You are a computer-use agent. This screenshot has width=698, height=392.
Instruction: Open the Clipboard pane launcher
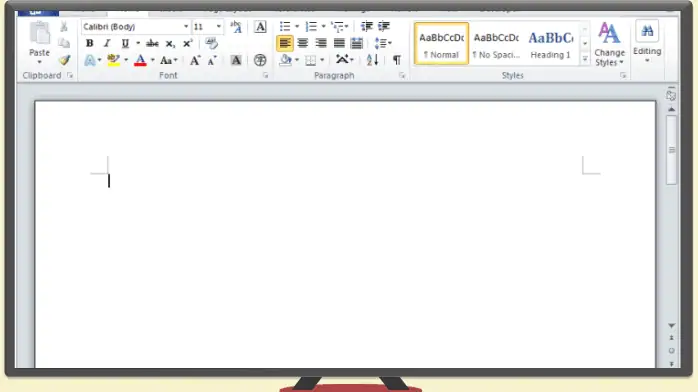click(x=70, y=76)
